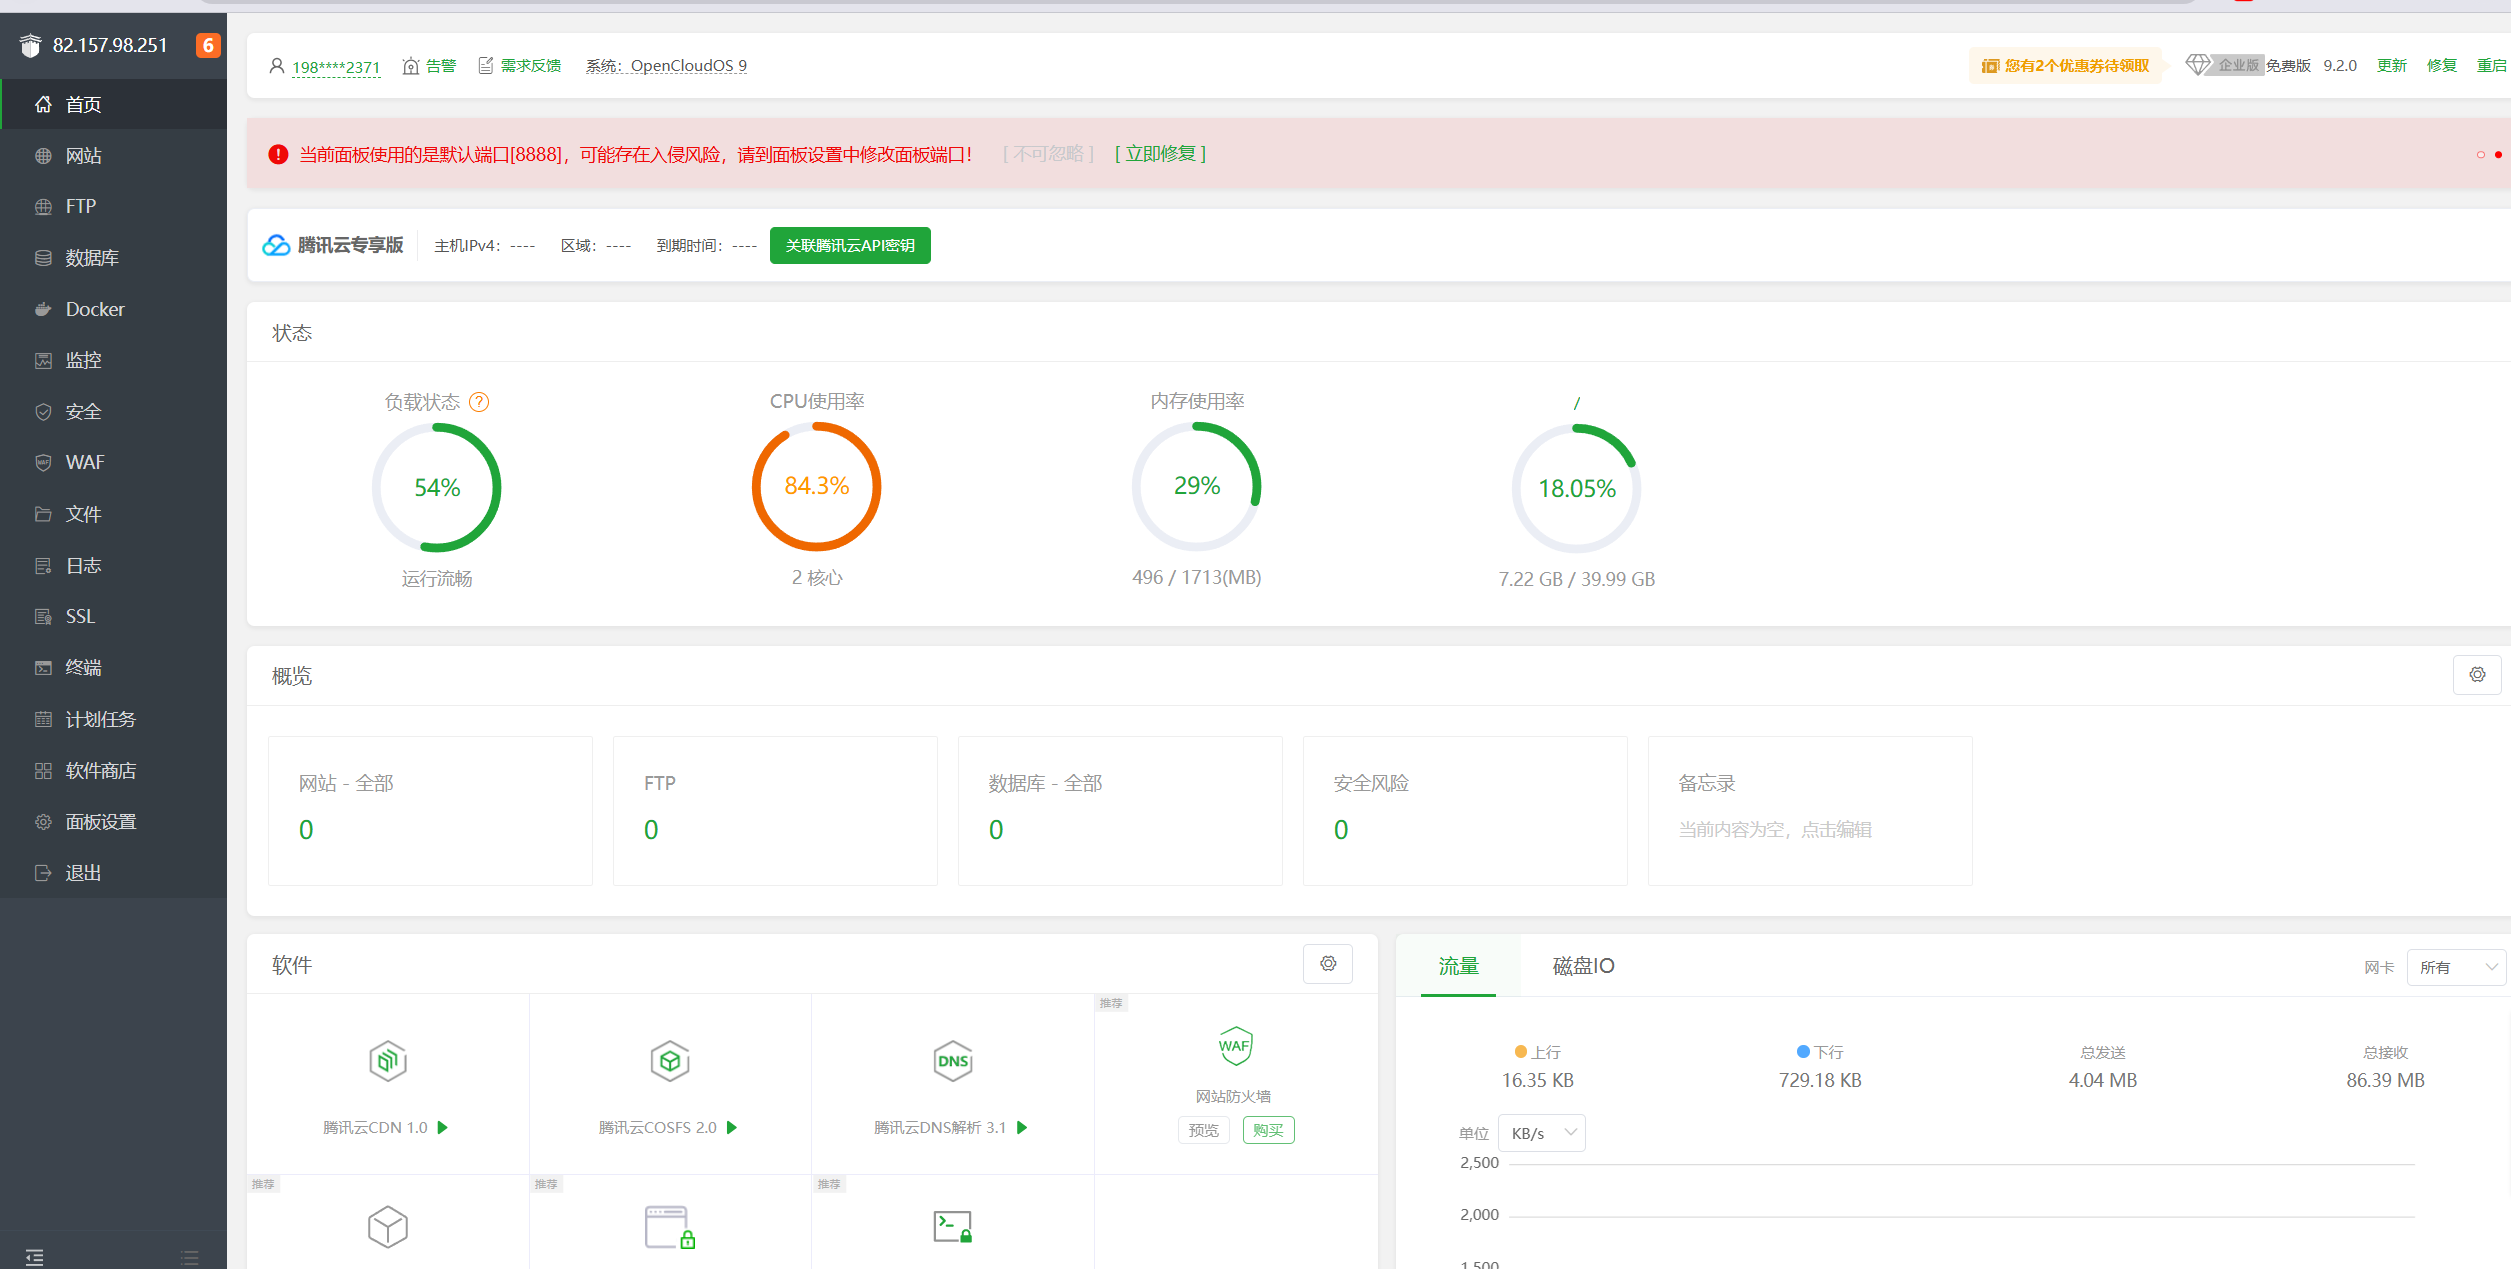Collapse the sidebar with bottom-left icon
Viewport: 2511px width, 1269px height.
click(x=35, y=1257)
